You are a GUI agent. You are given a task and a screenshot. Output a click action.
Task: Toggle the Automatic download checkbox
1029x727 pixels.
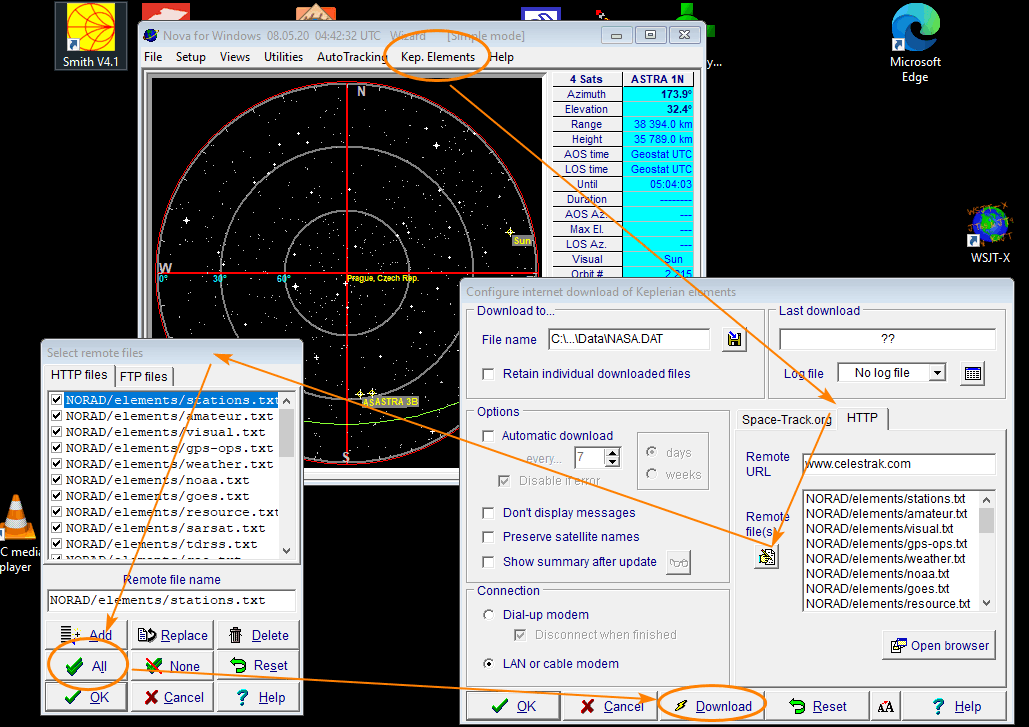point(488,436)
